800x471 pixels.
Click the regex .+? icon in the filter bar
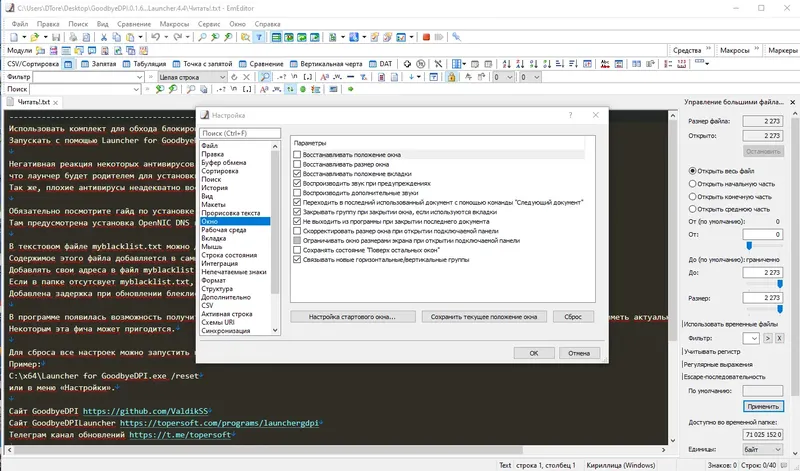[281, 77]
